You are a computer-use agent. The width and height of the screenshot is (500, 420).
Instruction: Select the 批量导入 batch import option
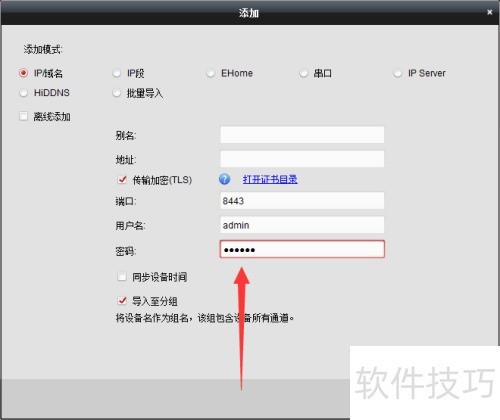[116, 92]
